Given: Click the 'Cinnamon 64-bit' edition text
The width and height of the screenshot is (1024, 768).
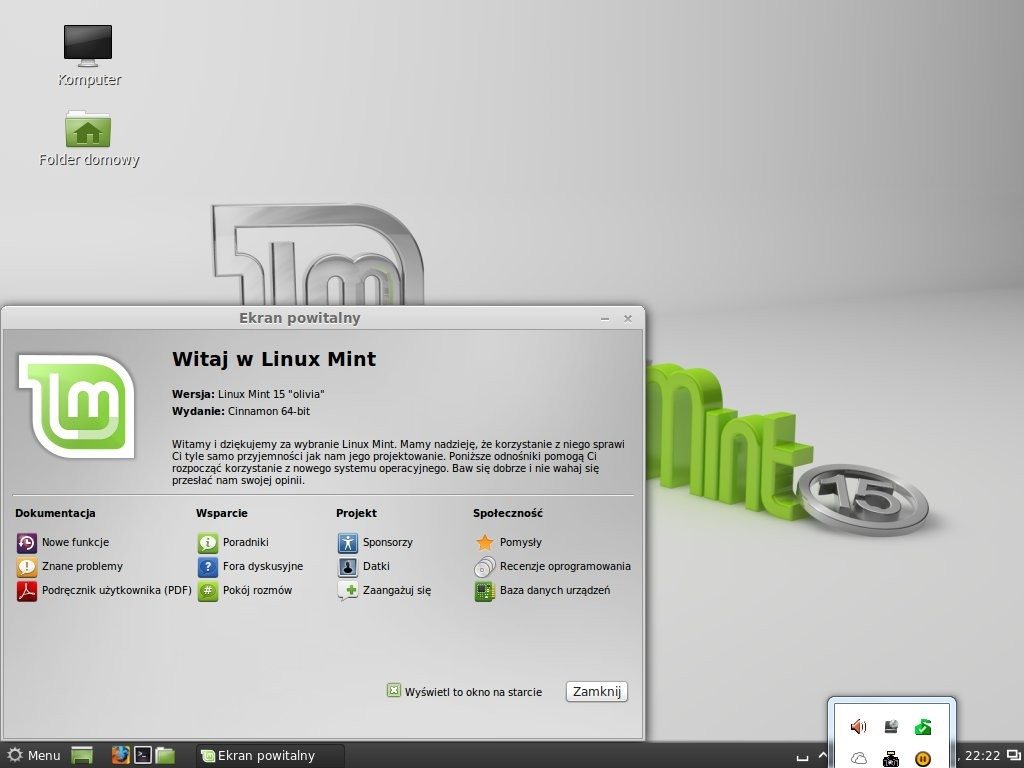Looking at the screenshot, I should tap(269, 411).
